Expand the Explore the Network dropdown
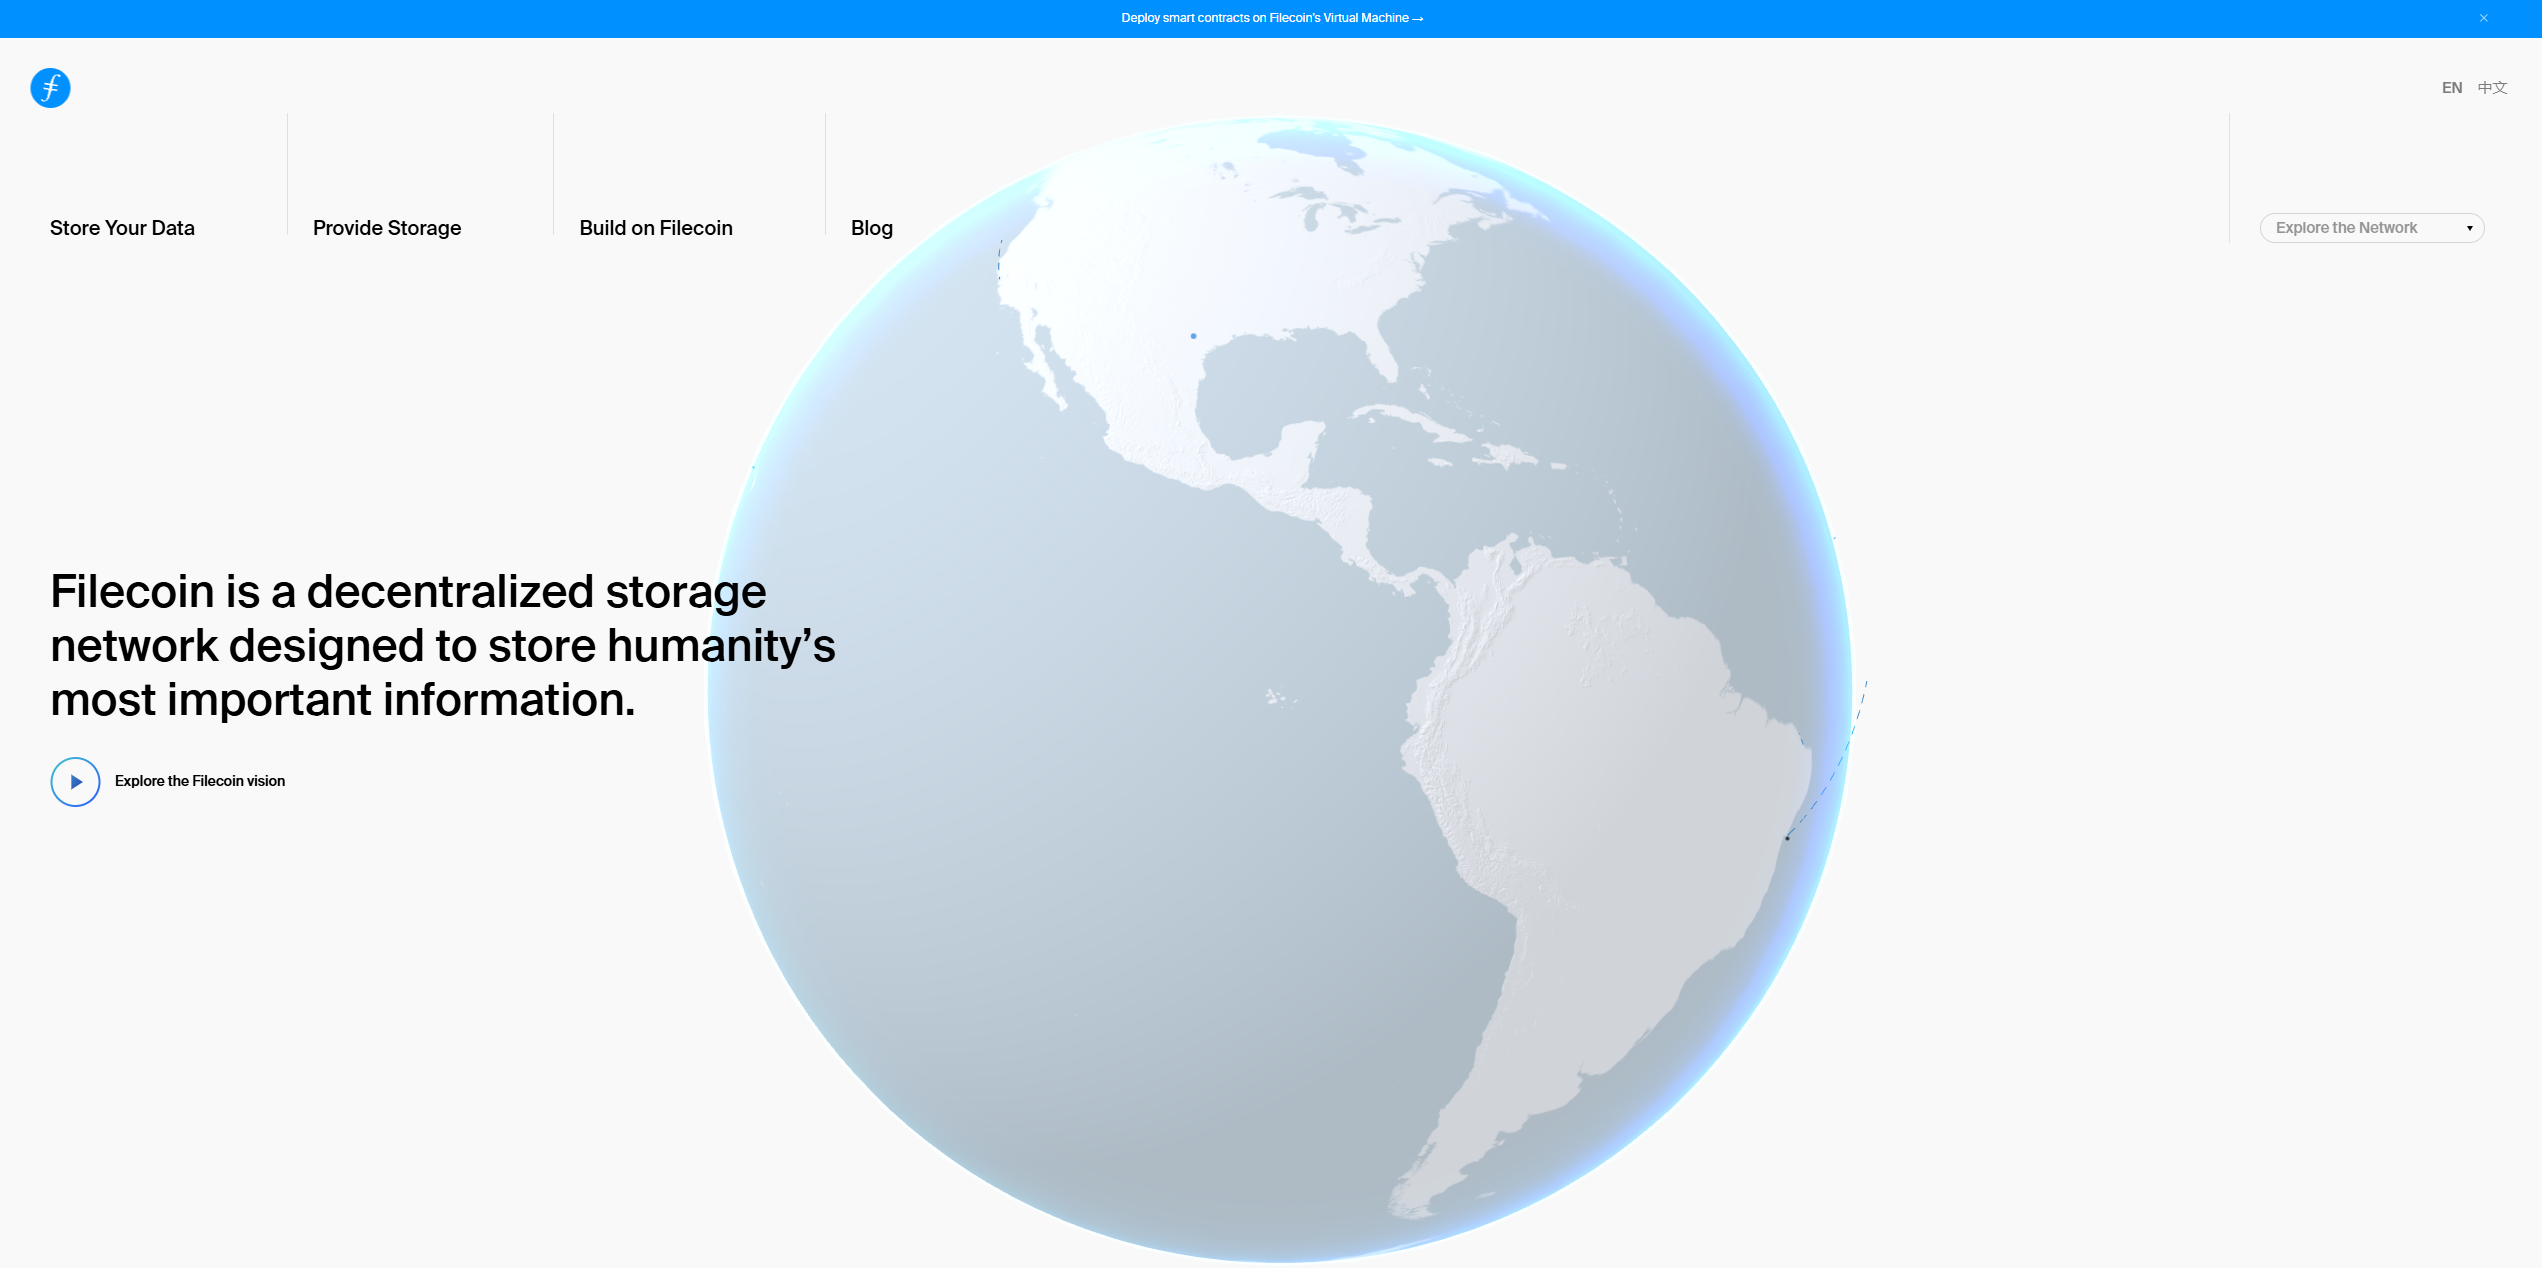 pos(2372,228)
